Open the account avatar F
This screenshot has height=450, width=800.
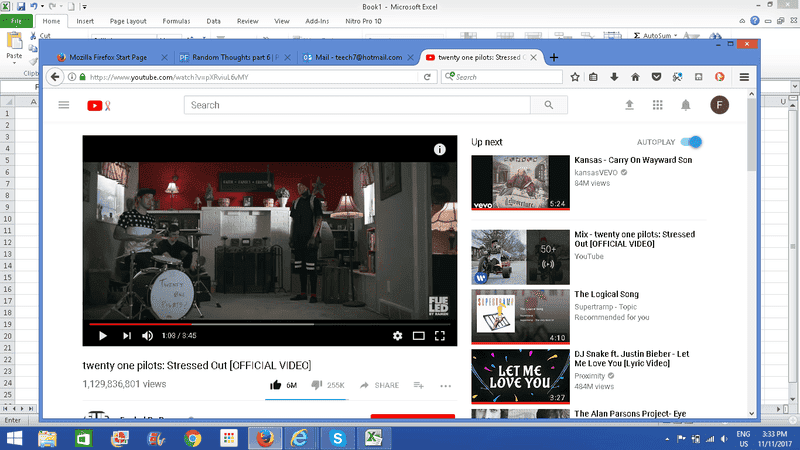[x=719, y=105]
